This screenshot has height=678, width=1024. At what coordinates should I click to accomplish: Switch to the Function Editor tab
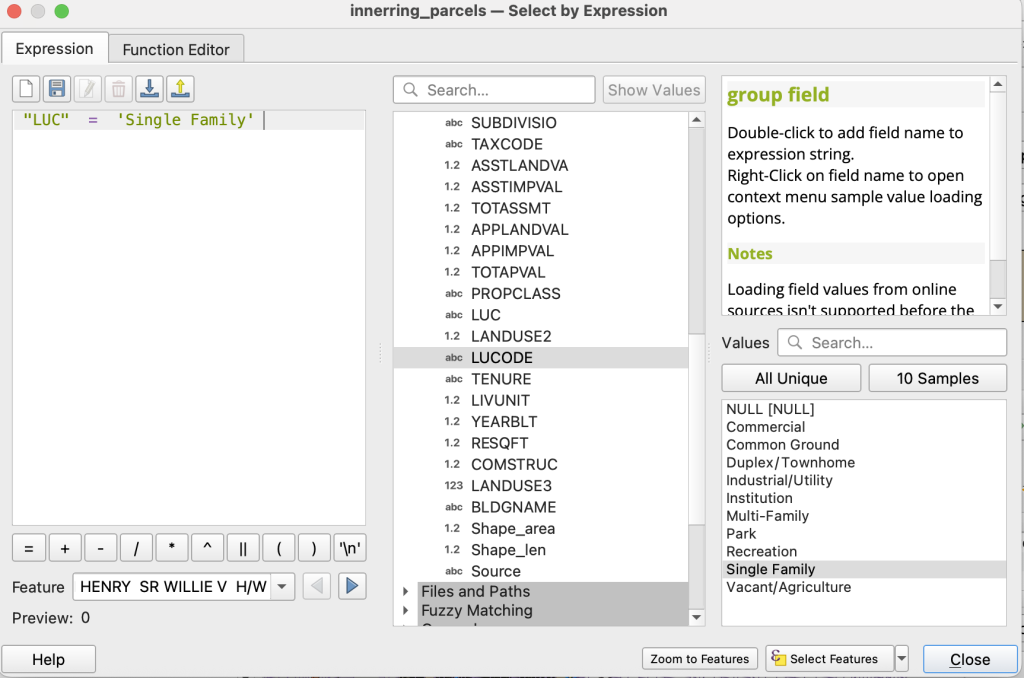click(176, 49)
